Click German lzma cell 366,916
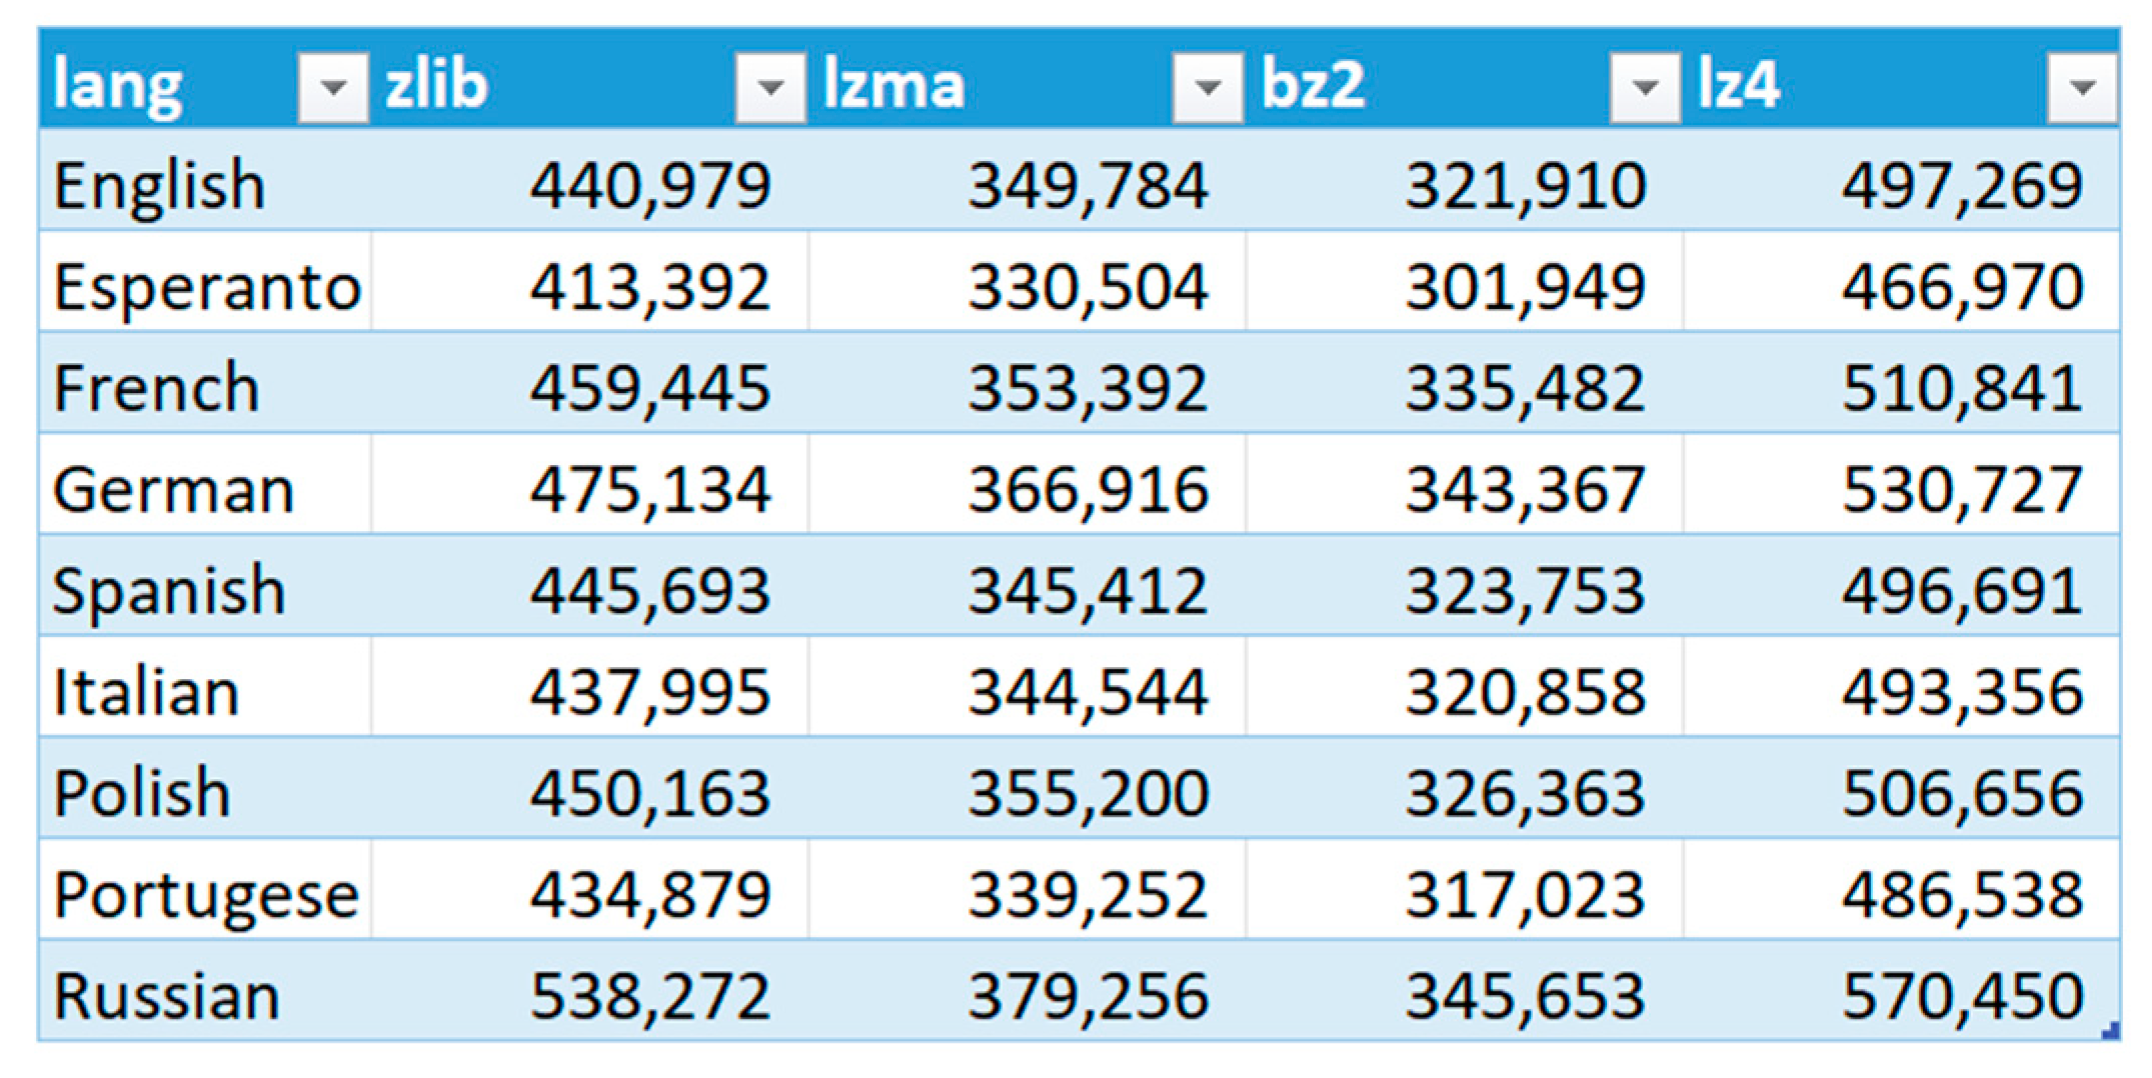Viewport: 2152px width, 1078px height. 1088,490
